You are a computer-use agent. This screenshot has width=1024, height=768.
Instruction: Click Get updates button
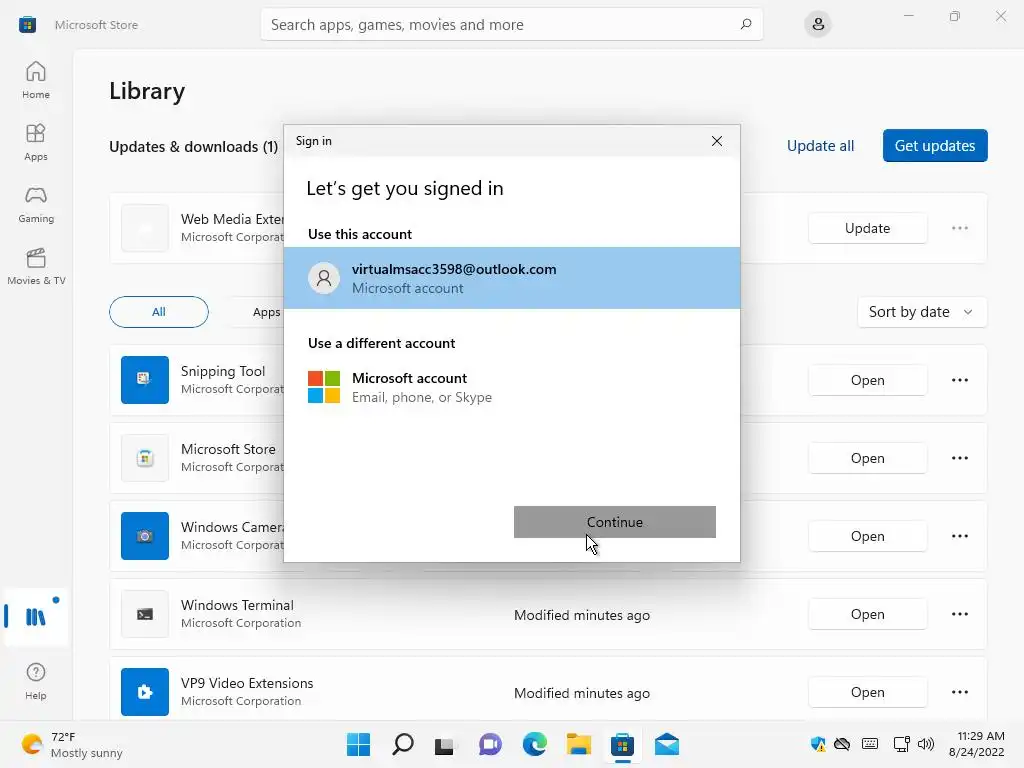click(x=935, y=146)
